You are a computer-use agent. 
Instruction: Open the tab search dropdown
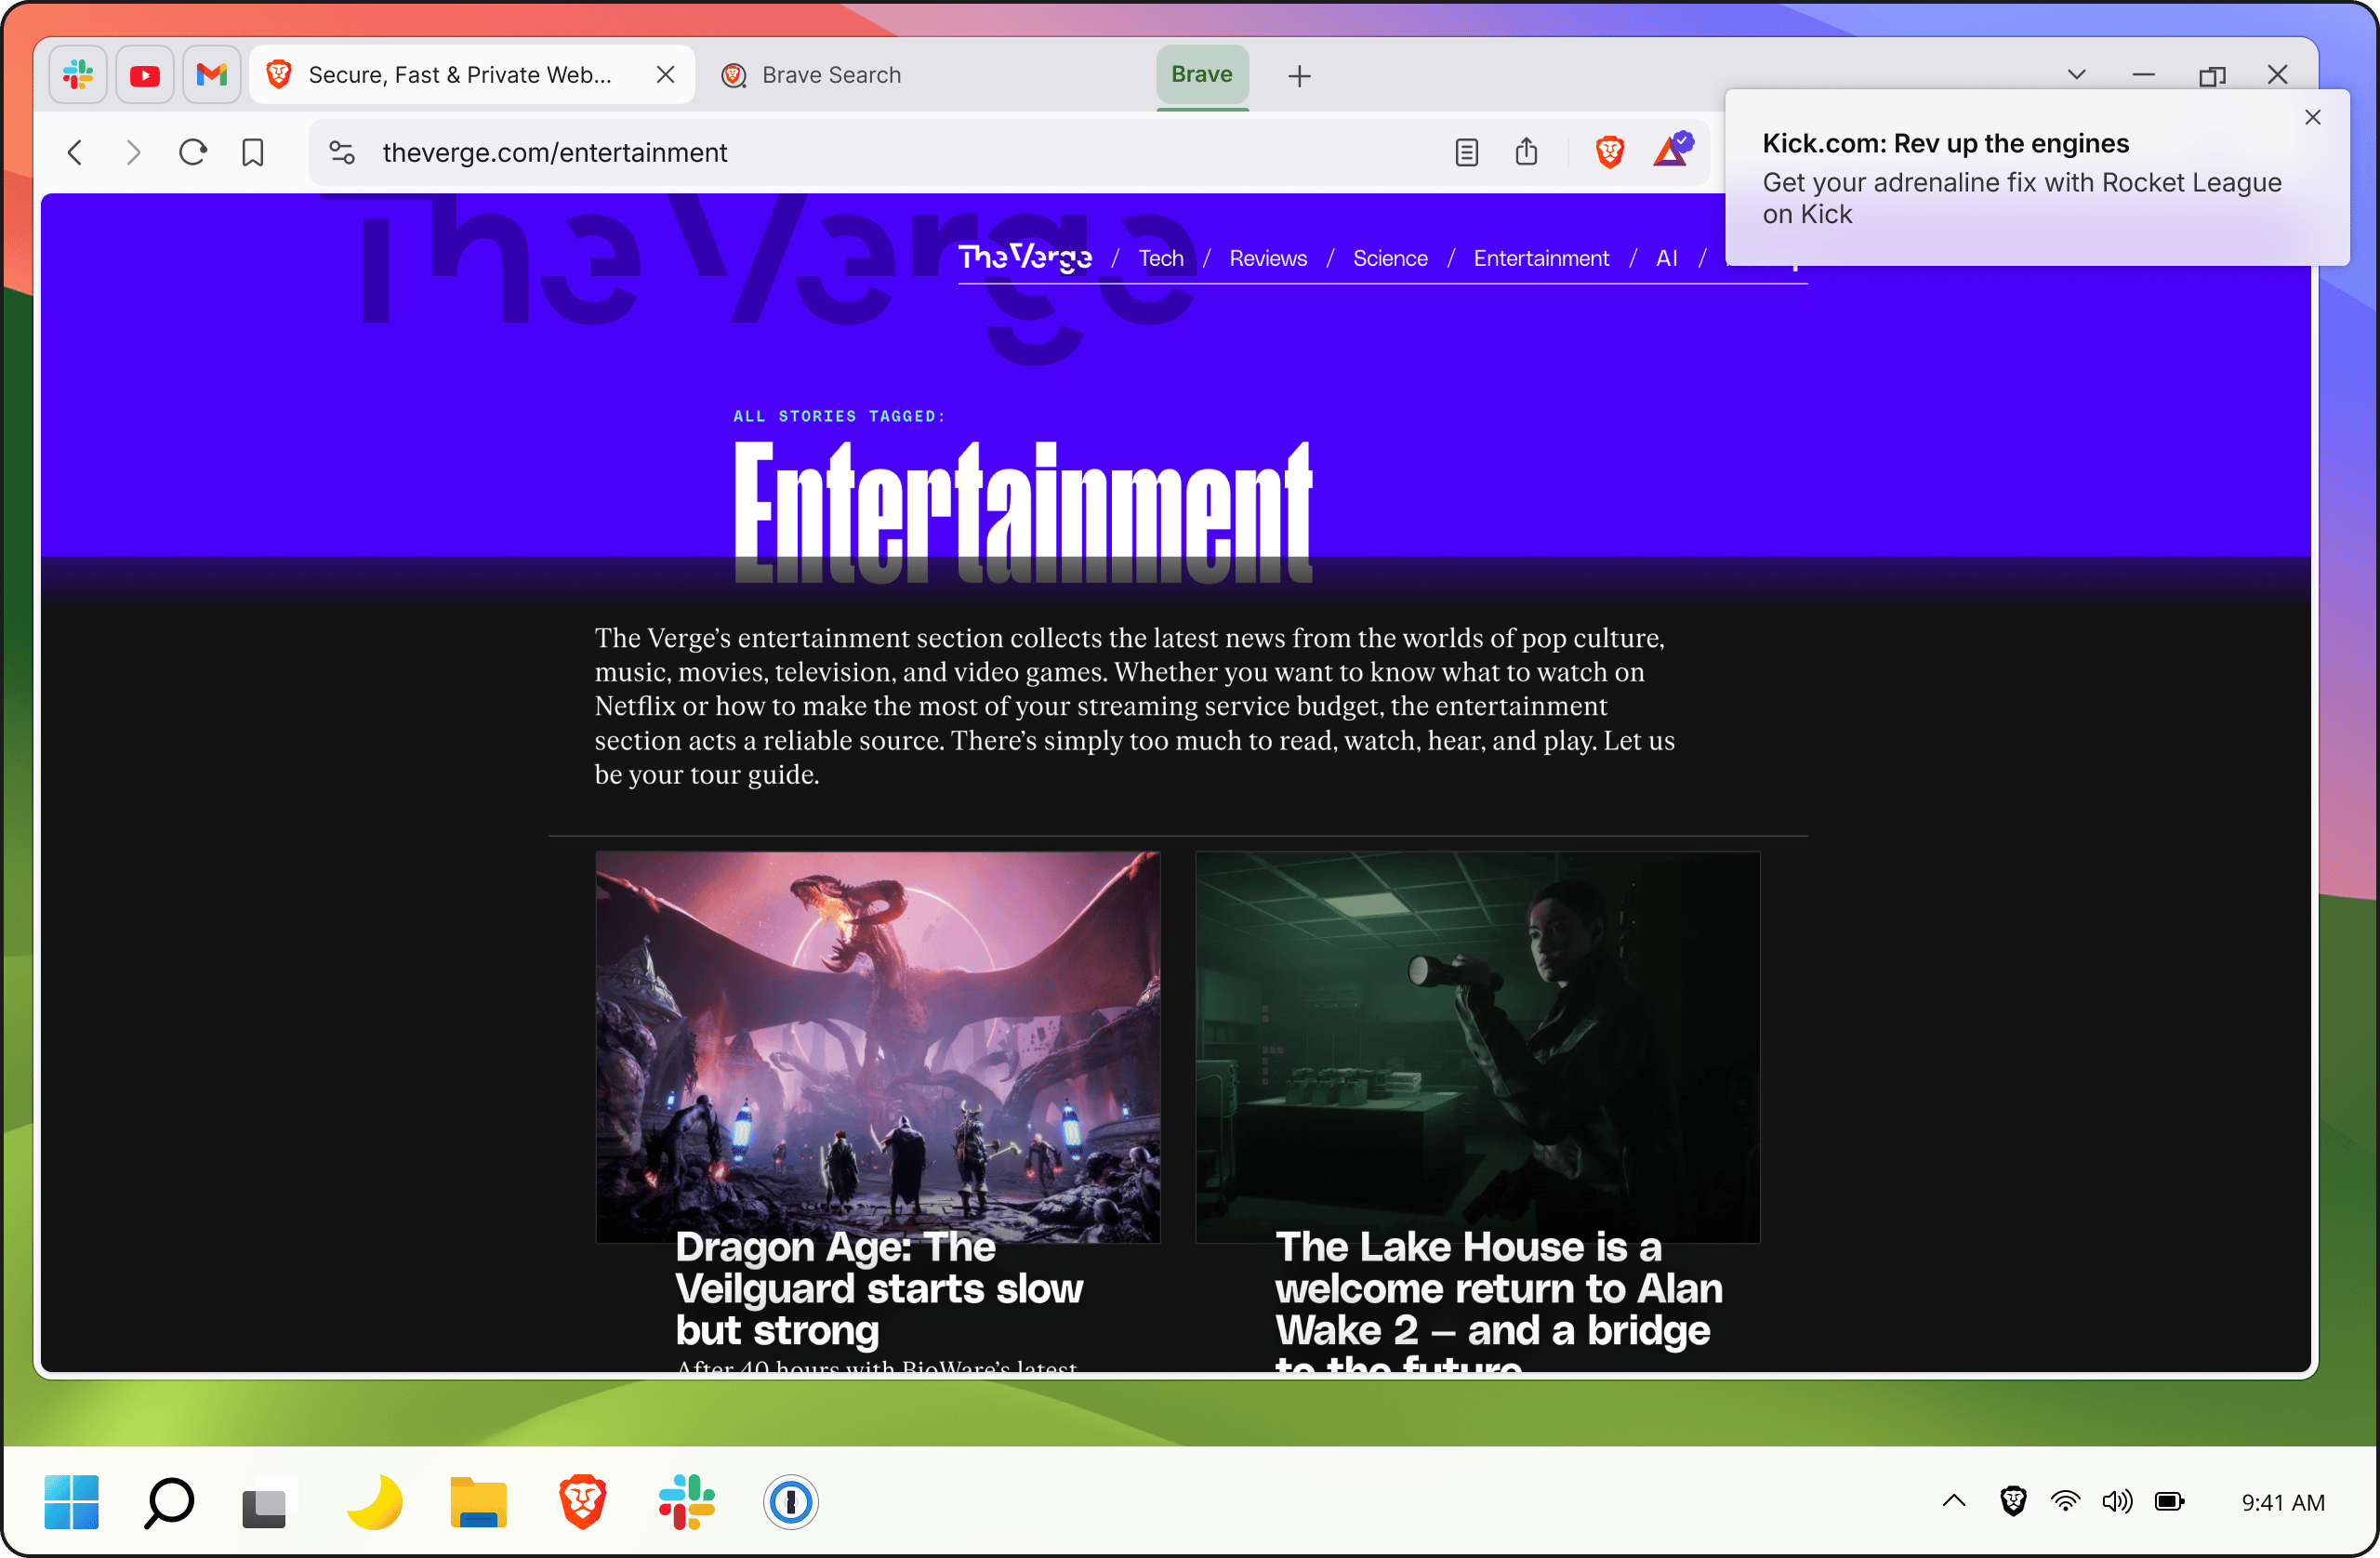pyautogui.click(x=2076, y=74)
